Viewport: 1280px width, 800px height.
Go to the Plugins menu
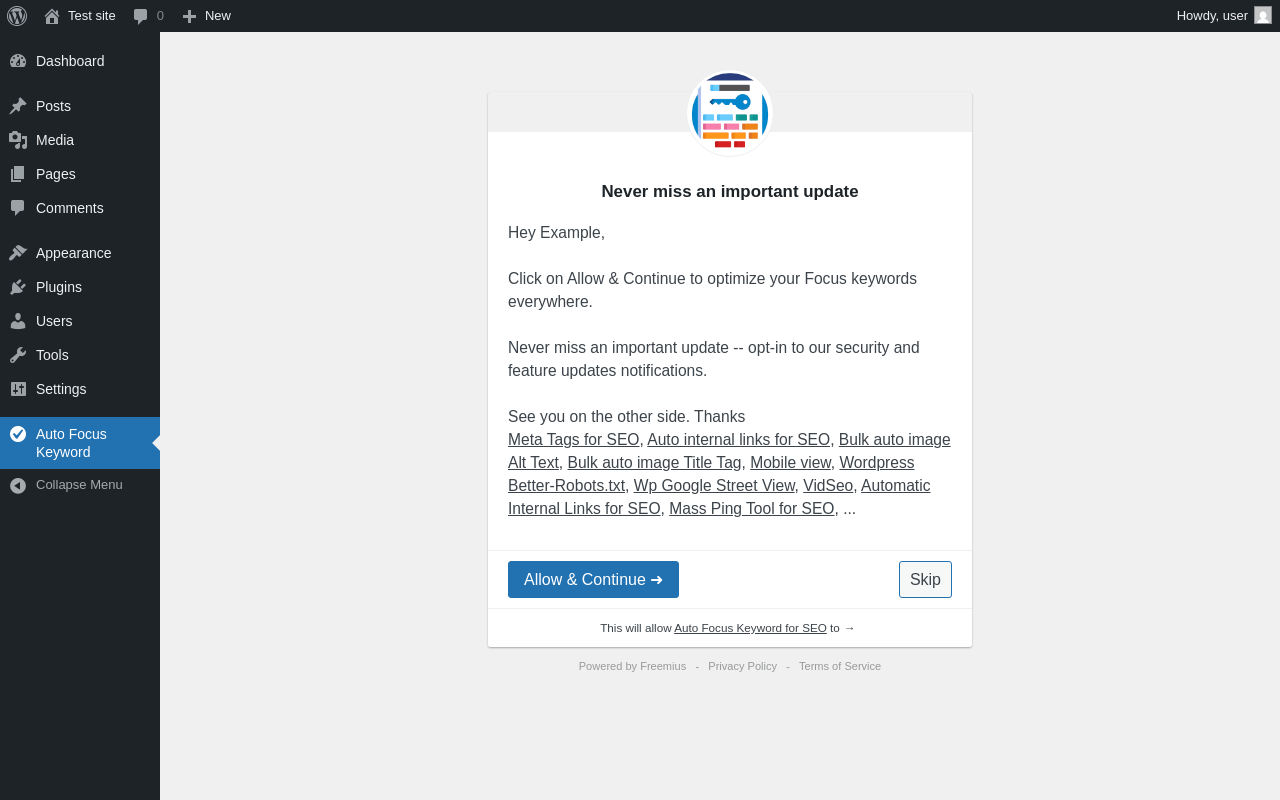(x=80, y=287)
